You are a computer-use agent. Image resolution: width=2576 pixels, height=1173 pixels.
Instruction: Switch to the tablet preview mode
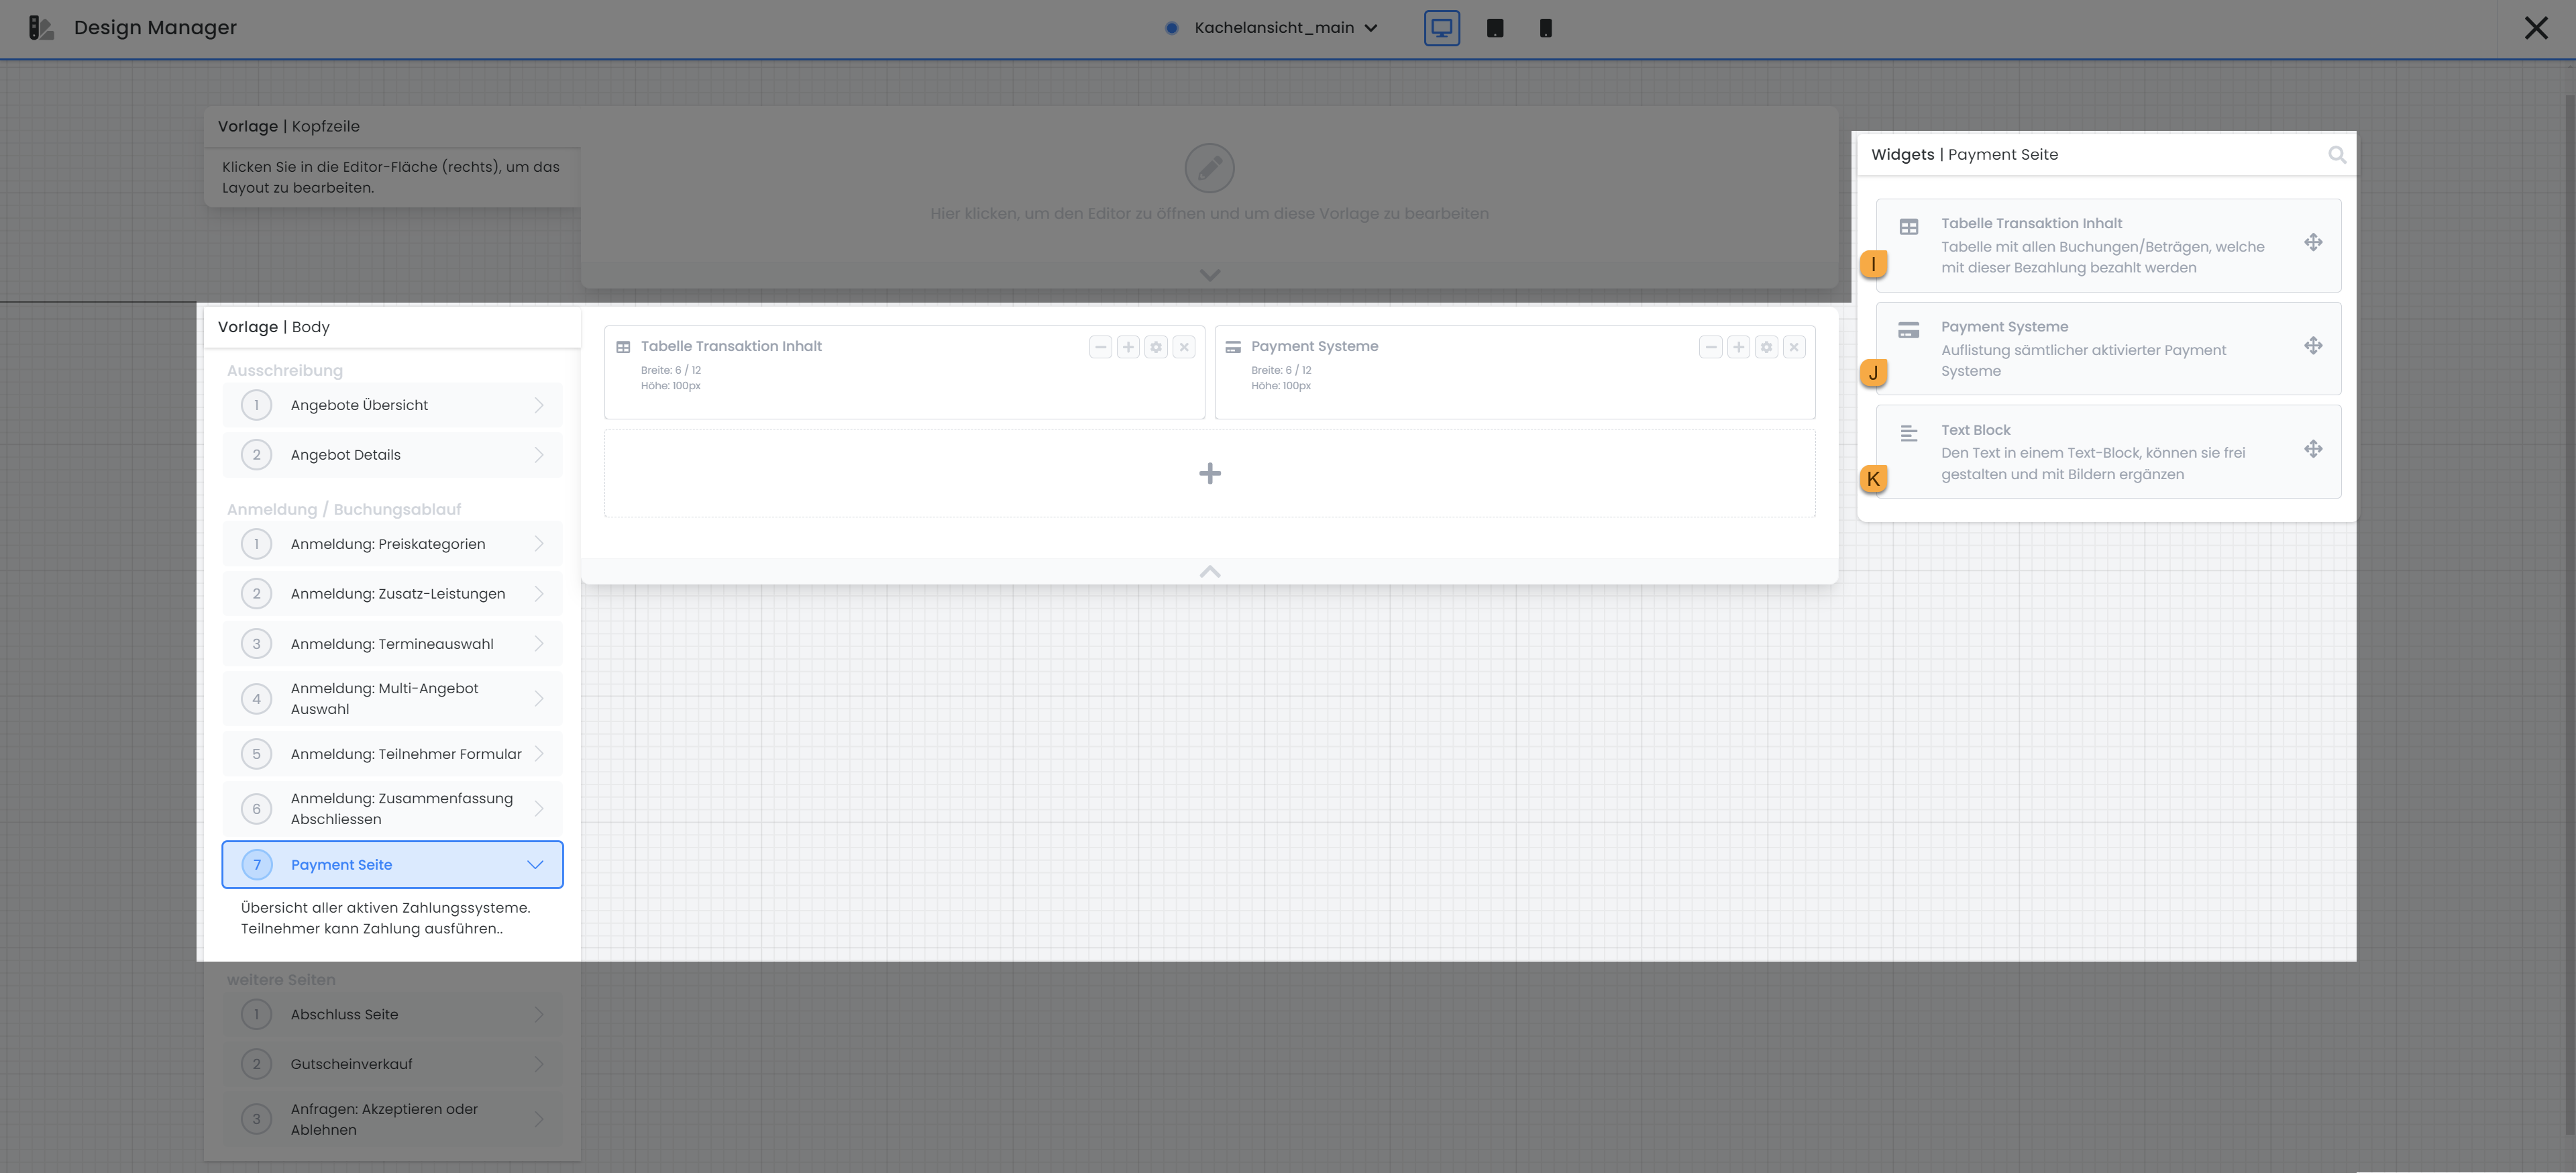click(x=1494, y=28)
